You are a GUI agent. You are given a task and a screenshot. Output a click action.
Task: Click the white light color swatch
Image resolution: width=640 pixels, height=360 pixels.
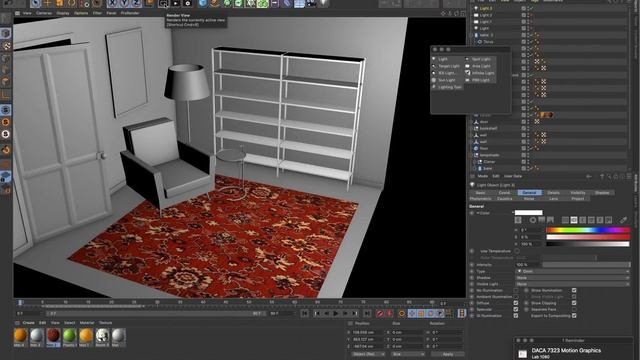[529, 213]
